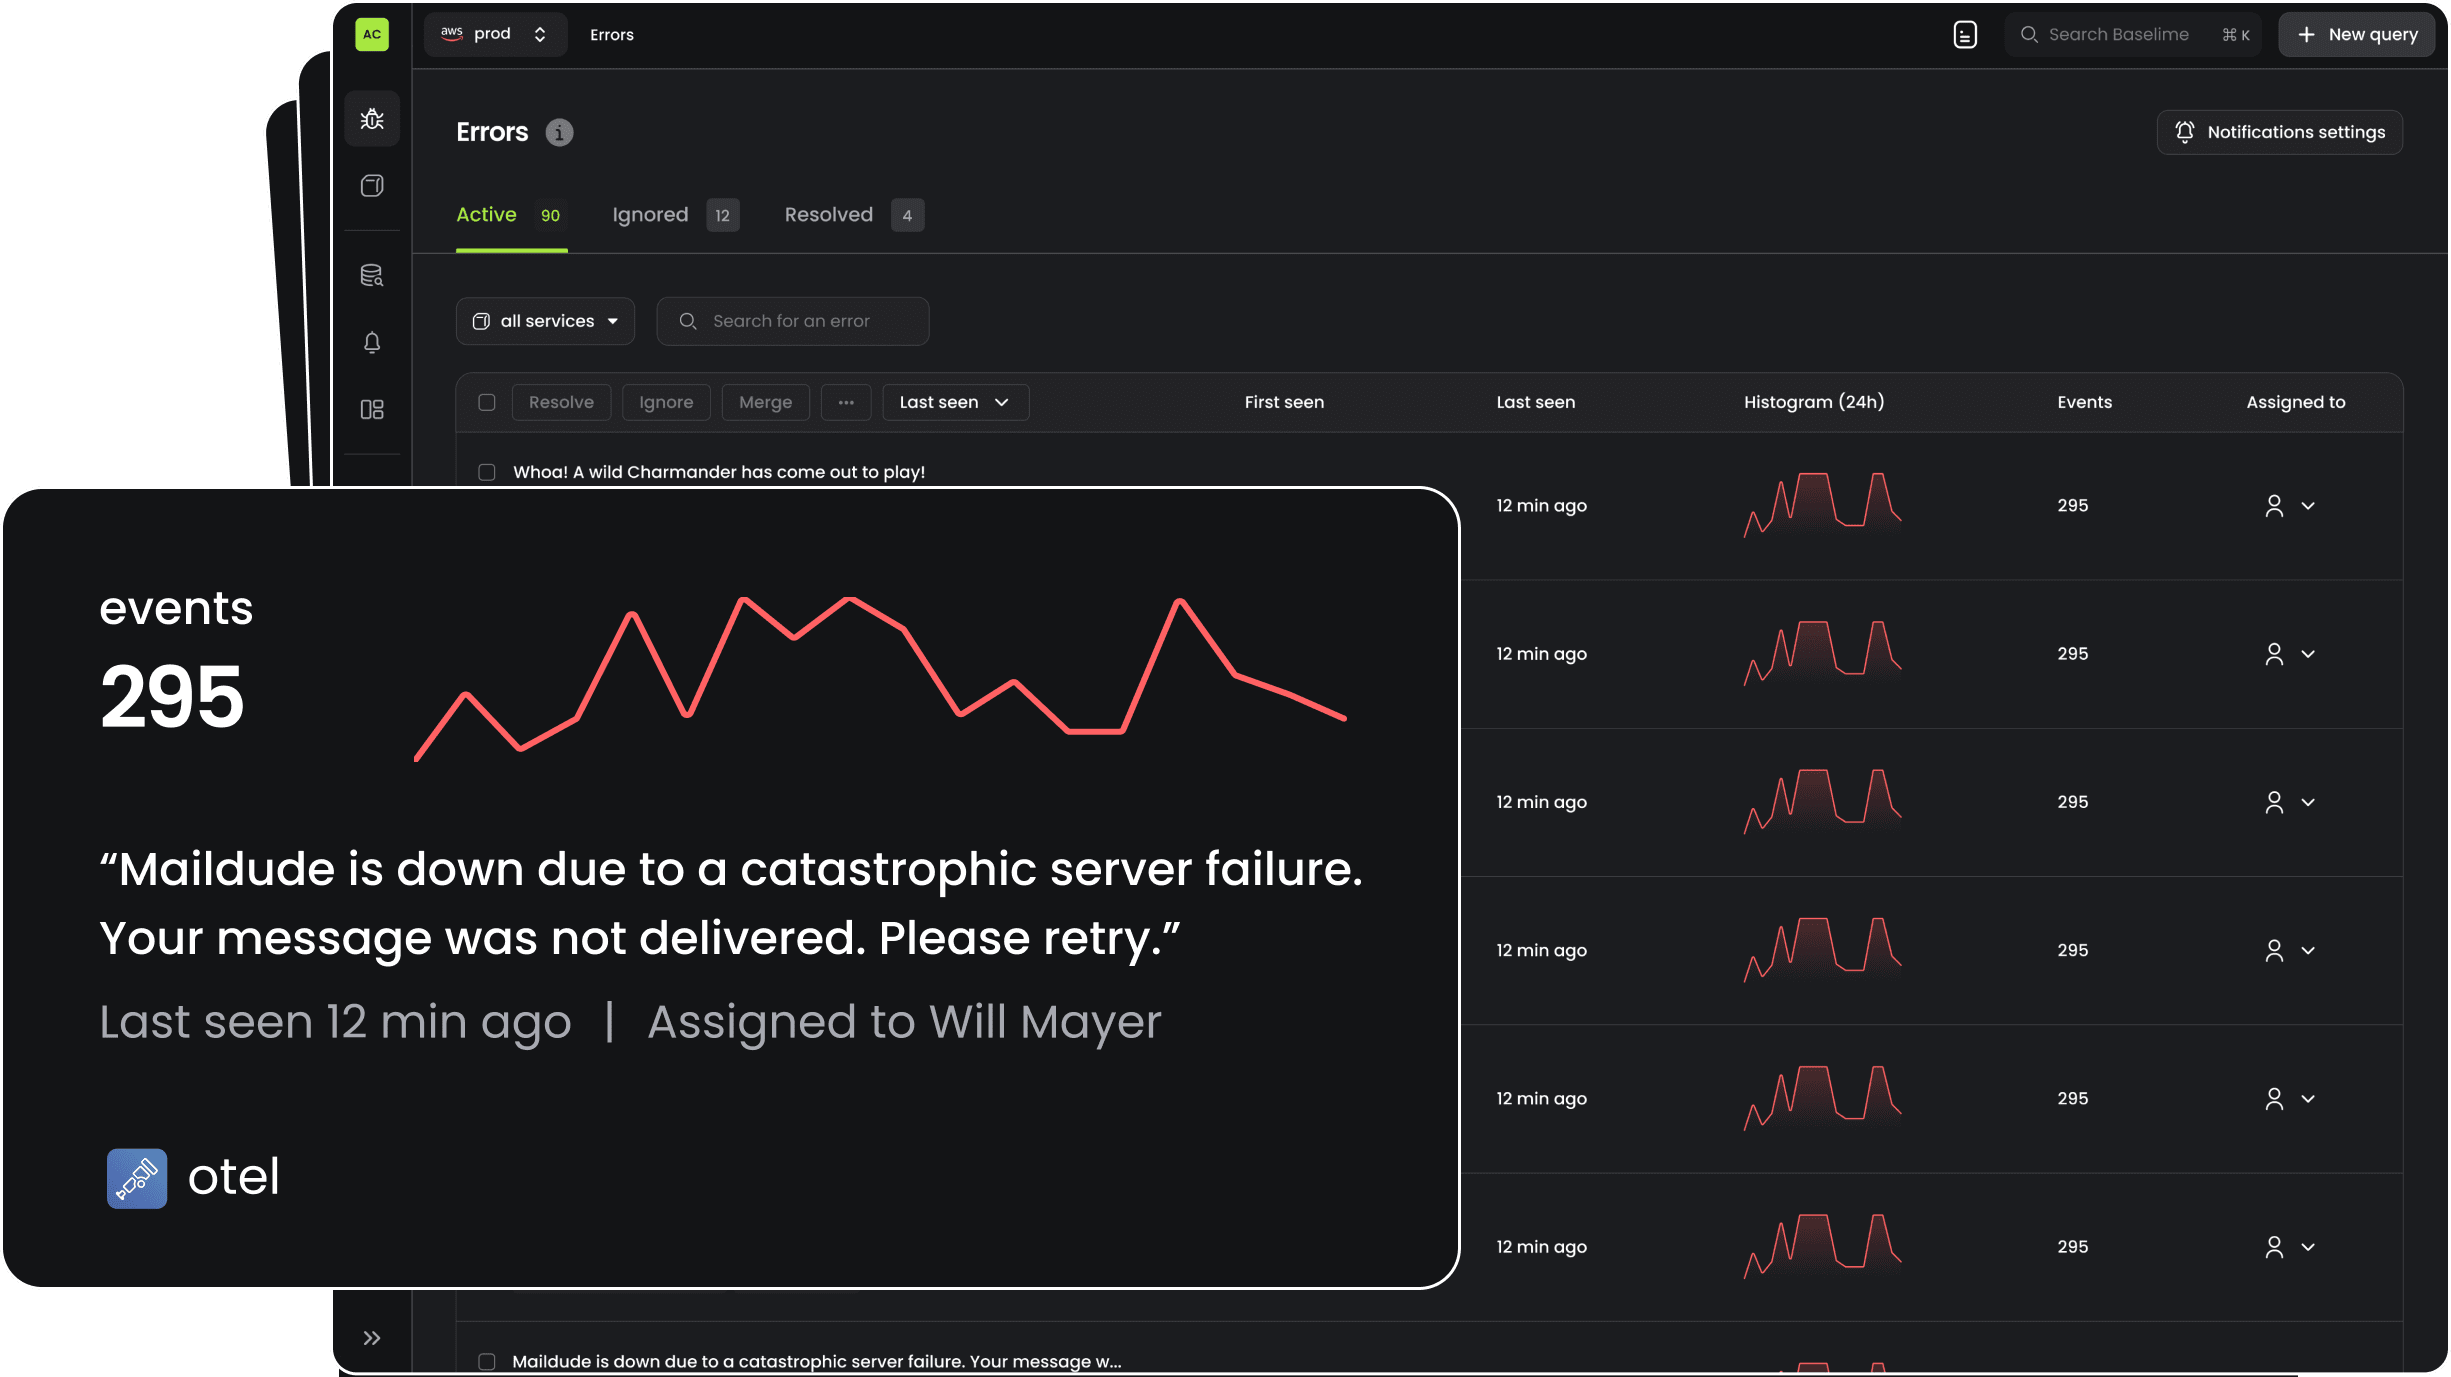Check the Charmander error row checkbox
The height and width of the screenshot is (1377, 2451).
point(487,472)
